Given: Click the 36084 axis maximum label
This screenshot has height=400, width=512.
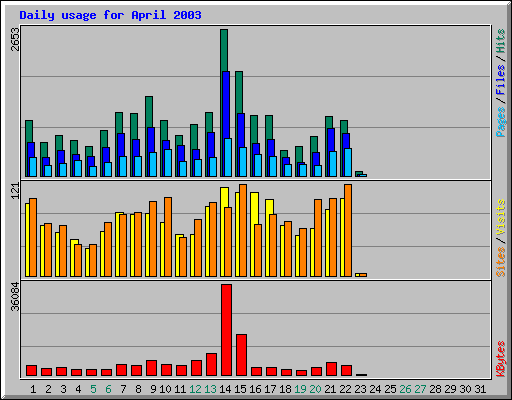Looking at the screenshot, I should tap(15, 296).
